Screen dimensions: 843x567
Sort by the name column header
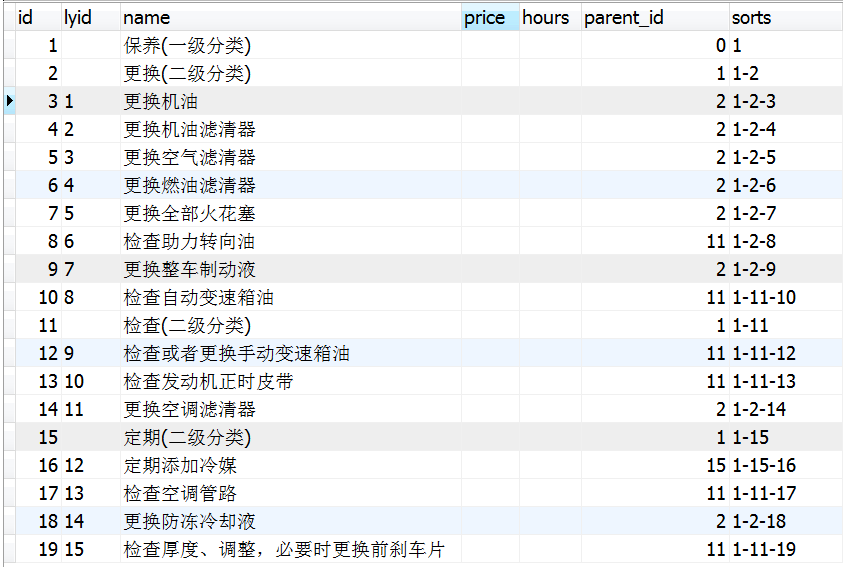[x=290, y=18]
